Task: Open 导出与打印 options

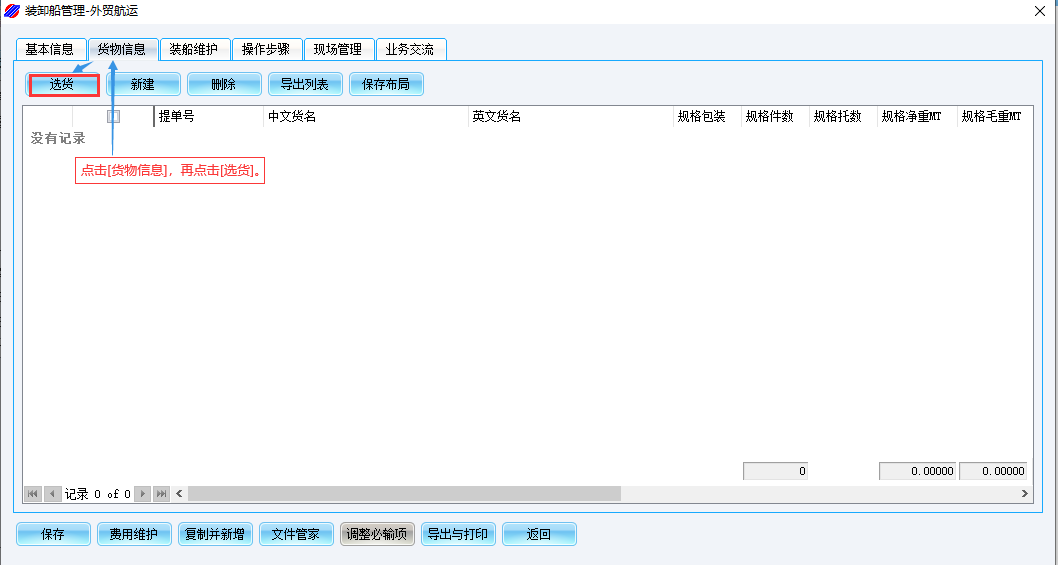Action: pyautogui.click(x=459, y=535)
